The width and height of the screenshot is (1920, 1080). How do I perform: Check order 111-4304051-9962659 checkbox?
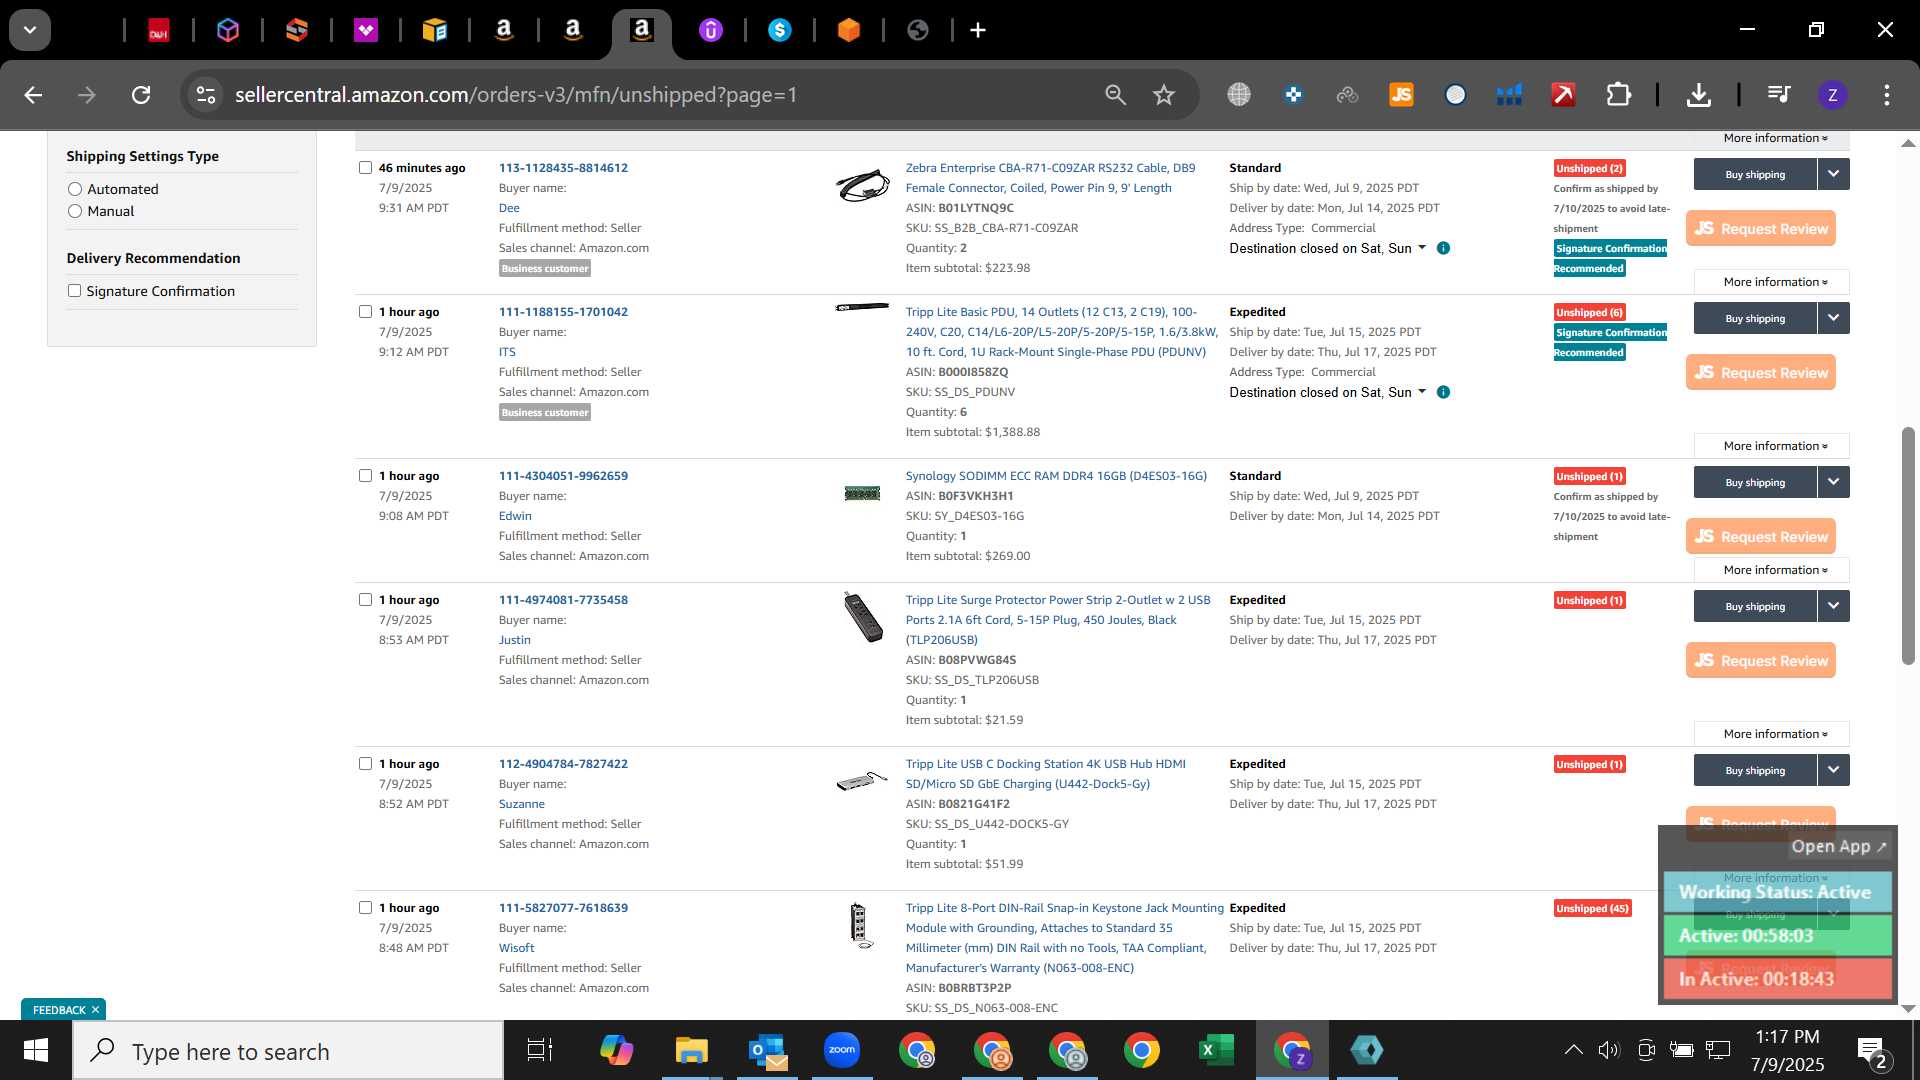pyautogui.click(x=365, y=476)
